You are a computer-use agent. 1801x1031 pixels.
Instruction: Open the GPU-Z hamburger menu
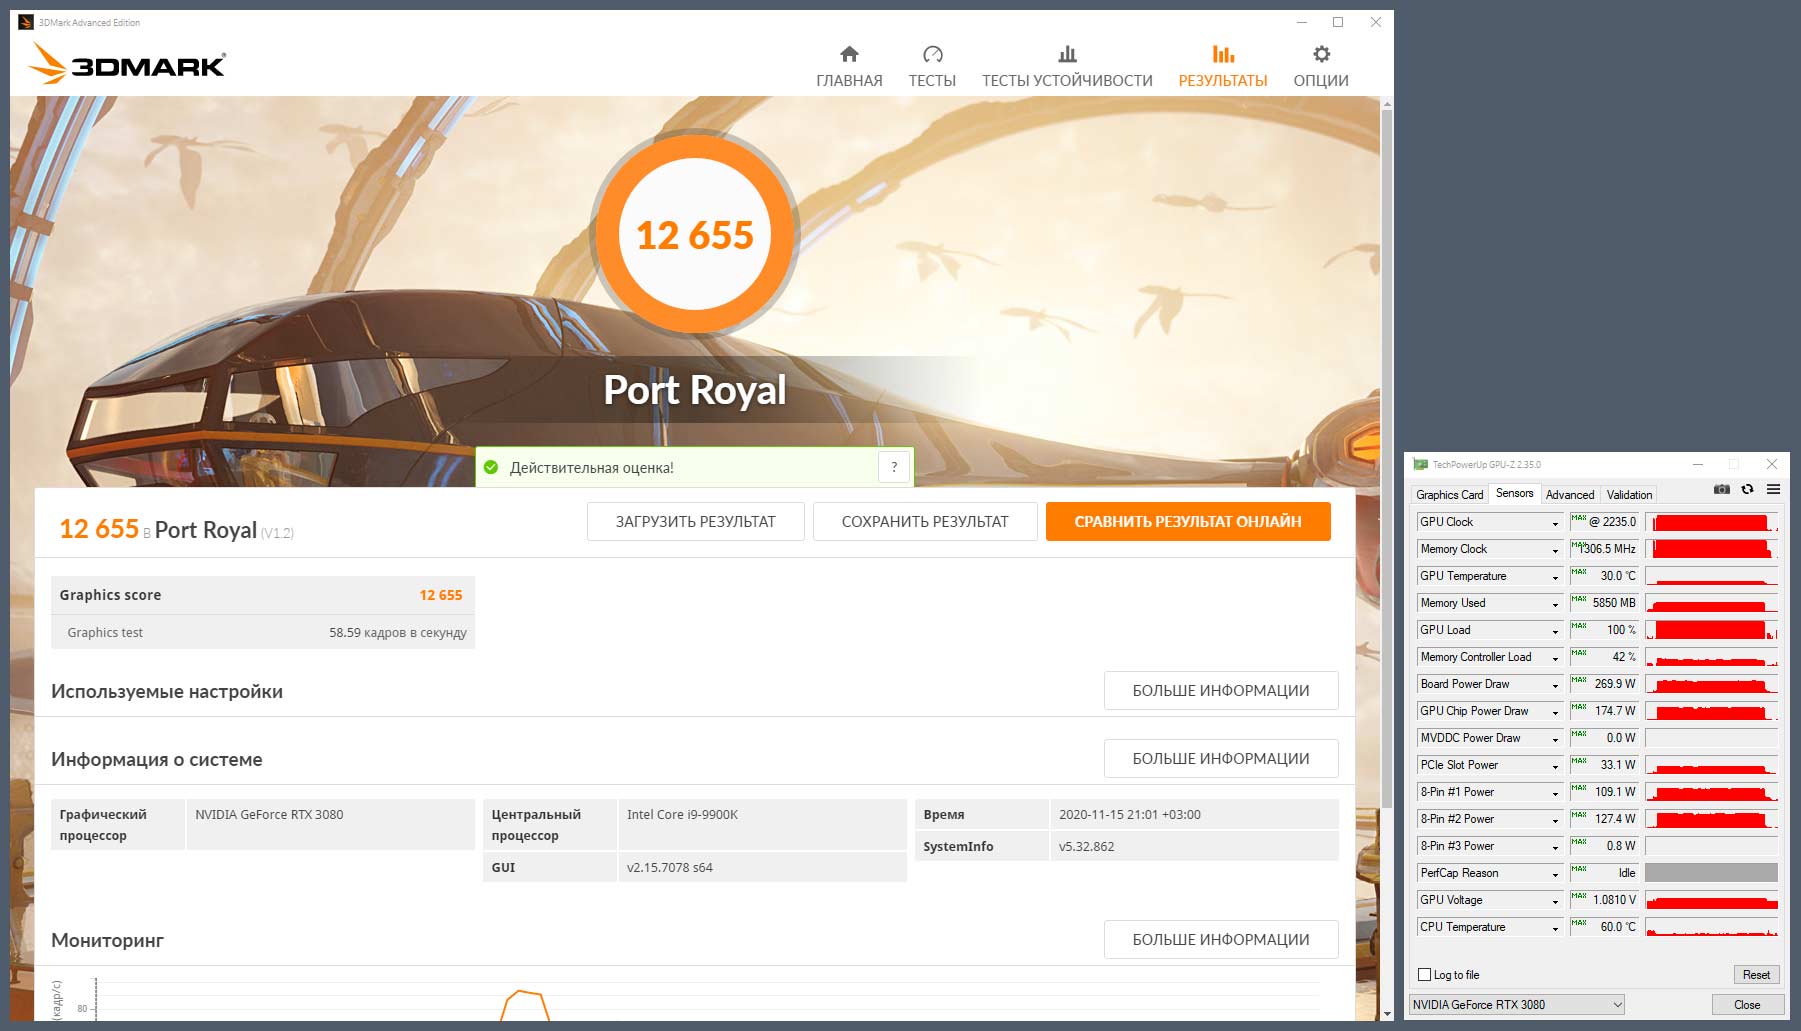(1773, 489)
